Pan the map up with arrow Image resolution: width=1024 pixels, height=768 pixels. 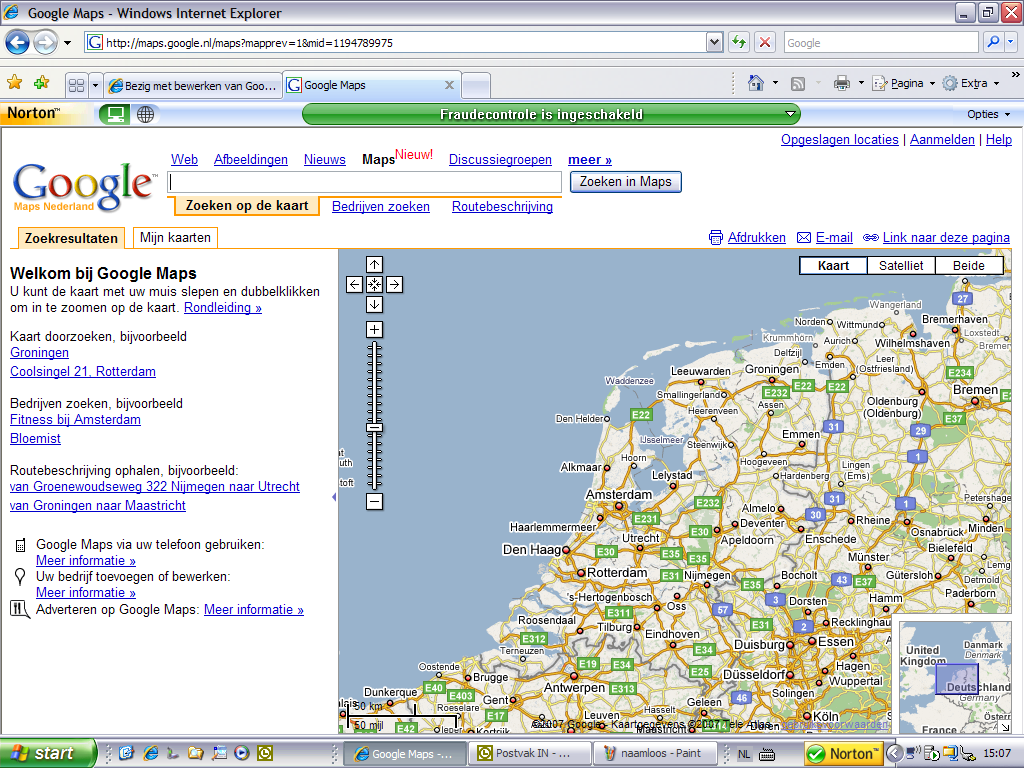pyautogui.click(x=374, y=264)
